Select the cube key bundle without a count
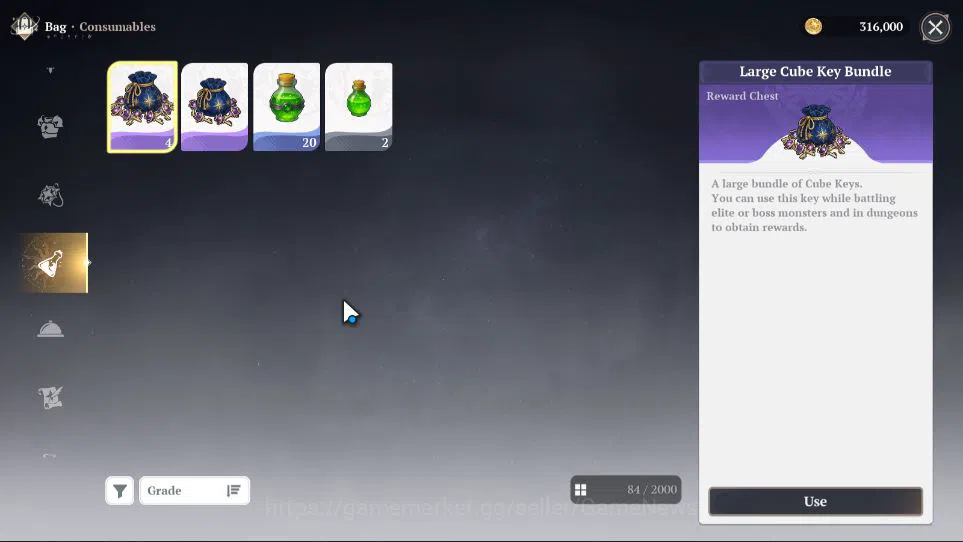This screenshot has height=542, width=963. pos(214,107)
